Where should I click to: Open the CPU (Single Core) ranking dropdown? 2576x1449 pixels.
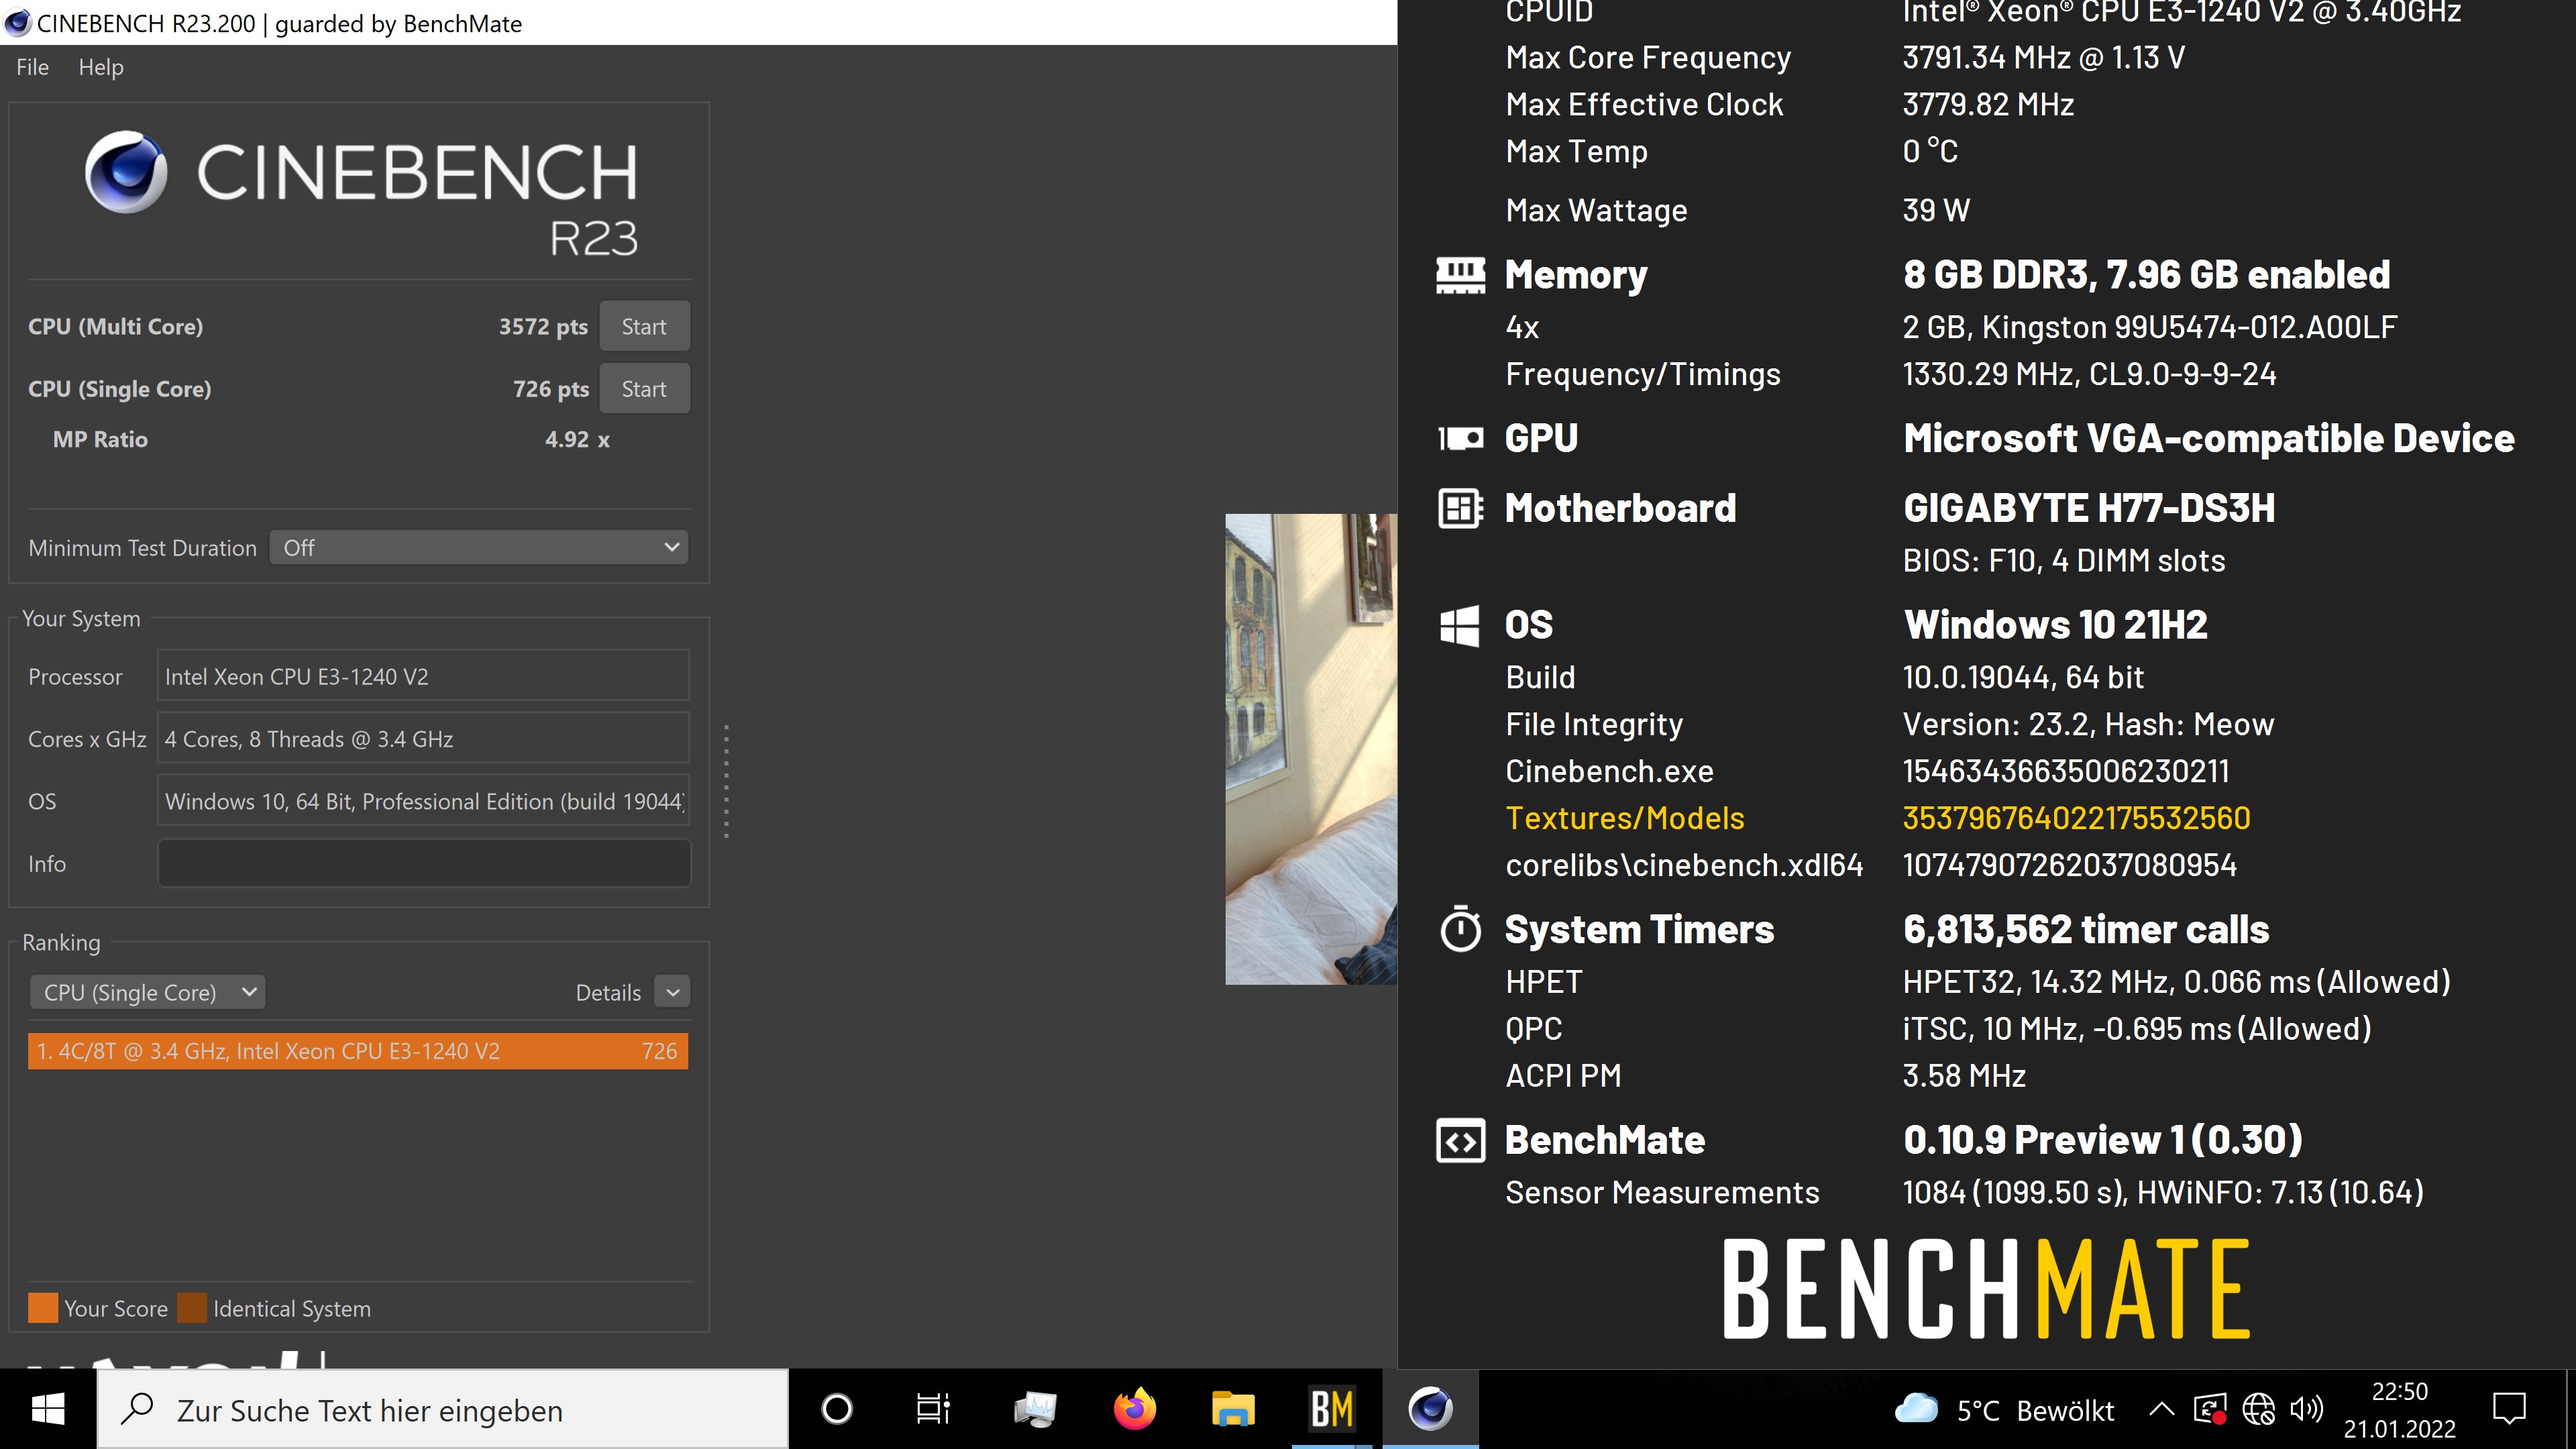click(x=147, y=992)
